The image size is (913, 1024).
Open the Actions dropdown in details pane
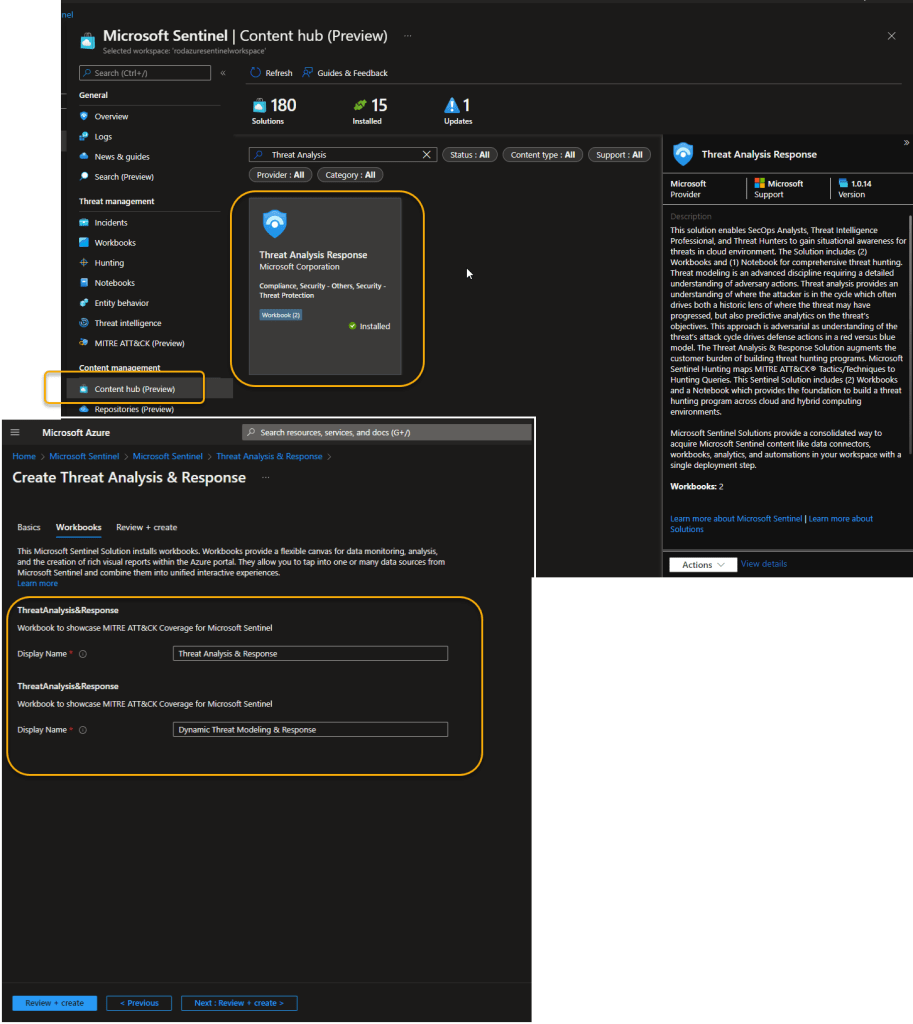pos(703,565)
